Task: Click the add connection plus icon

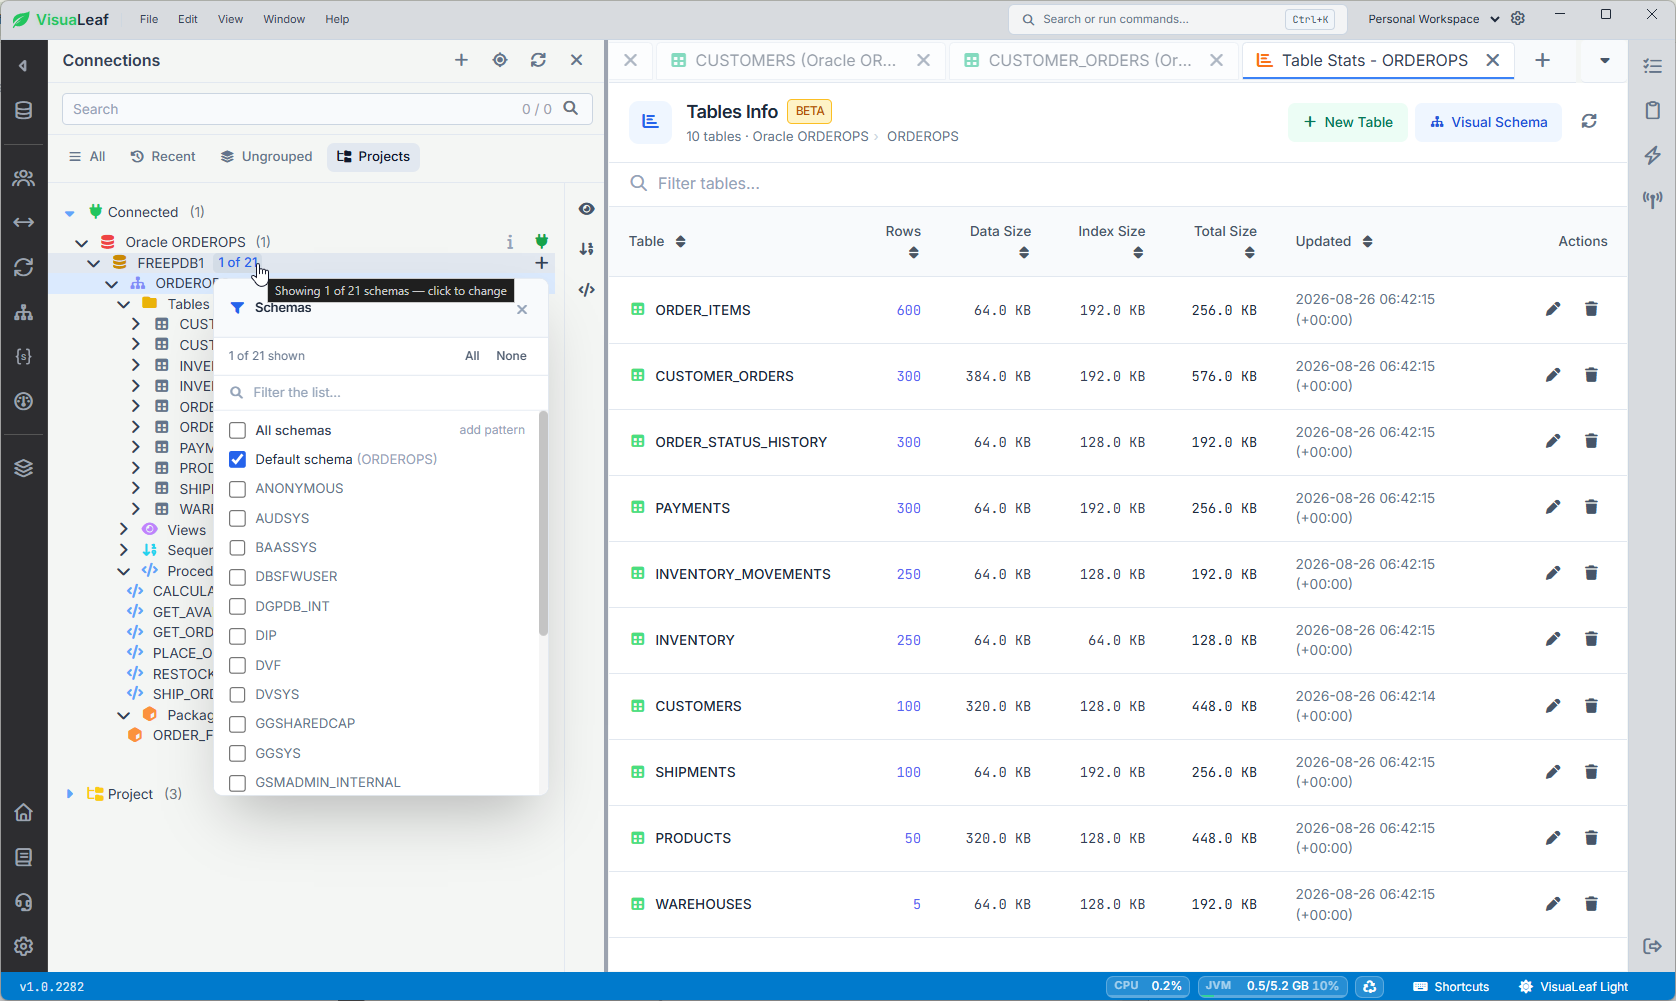Action: click(461, 60)
